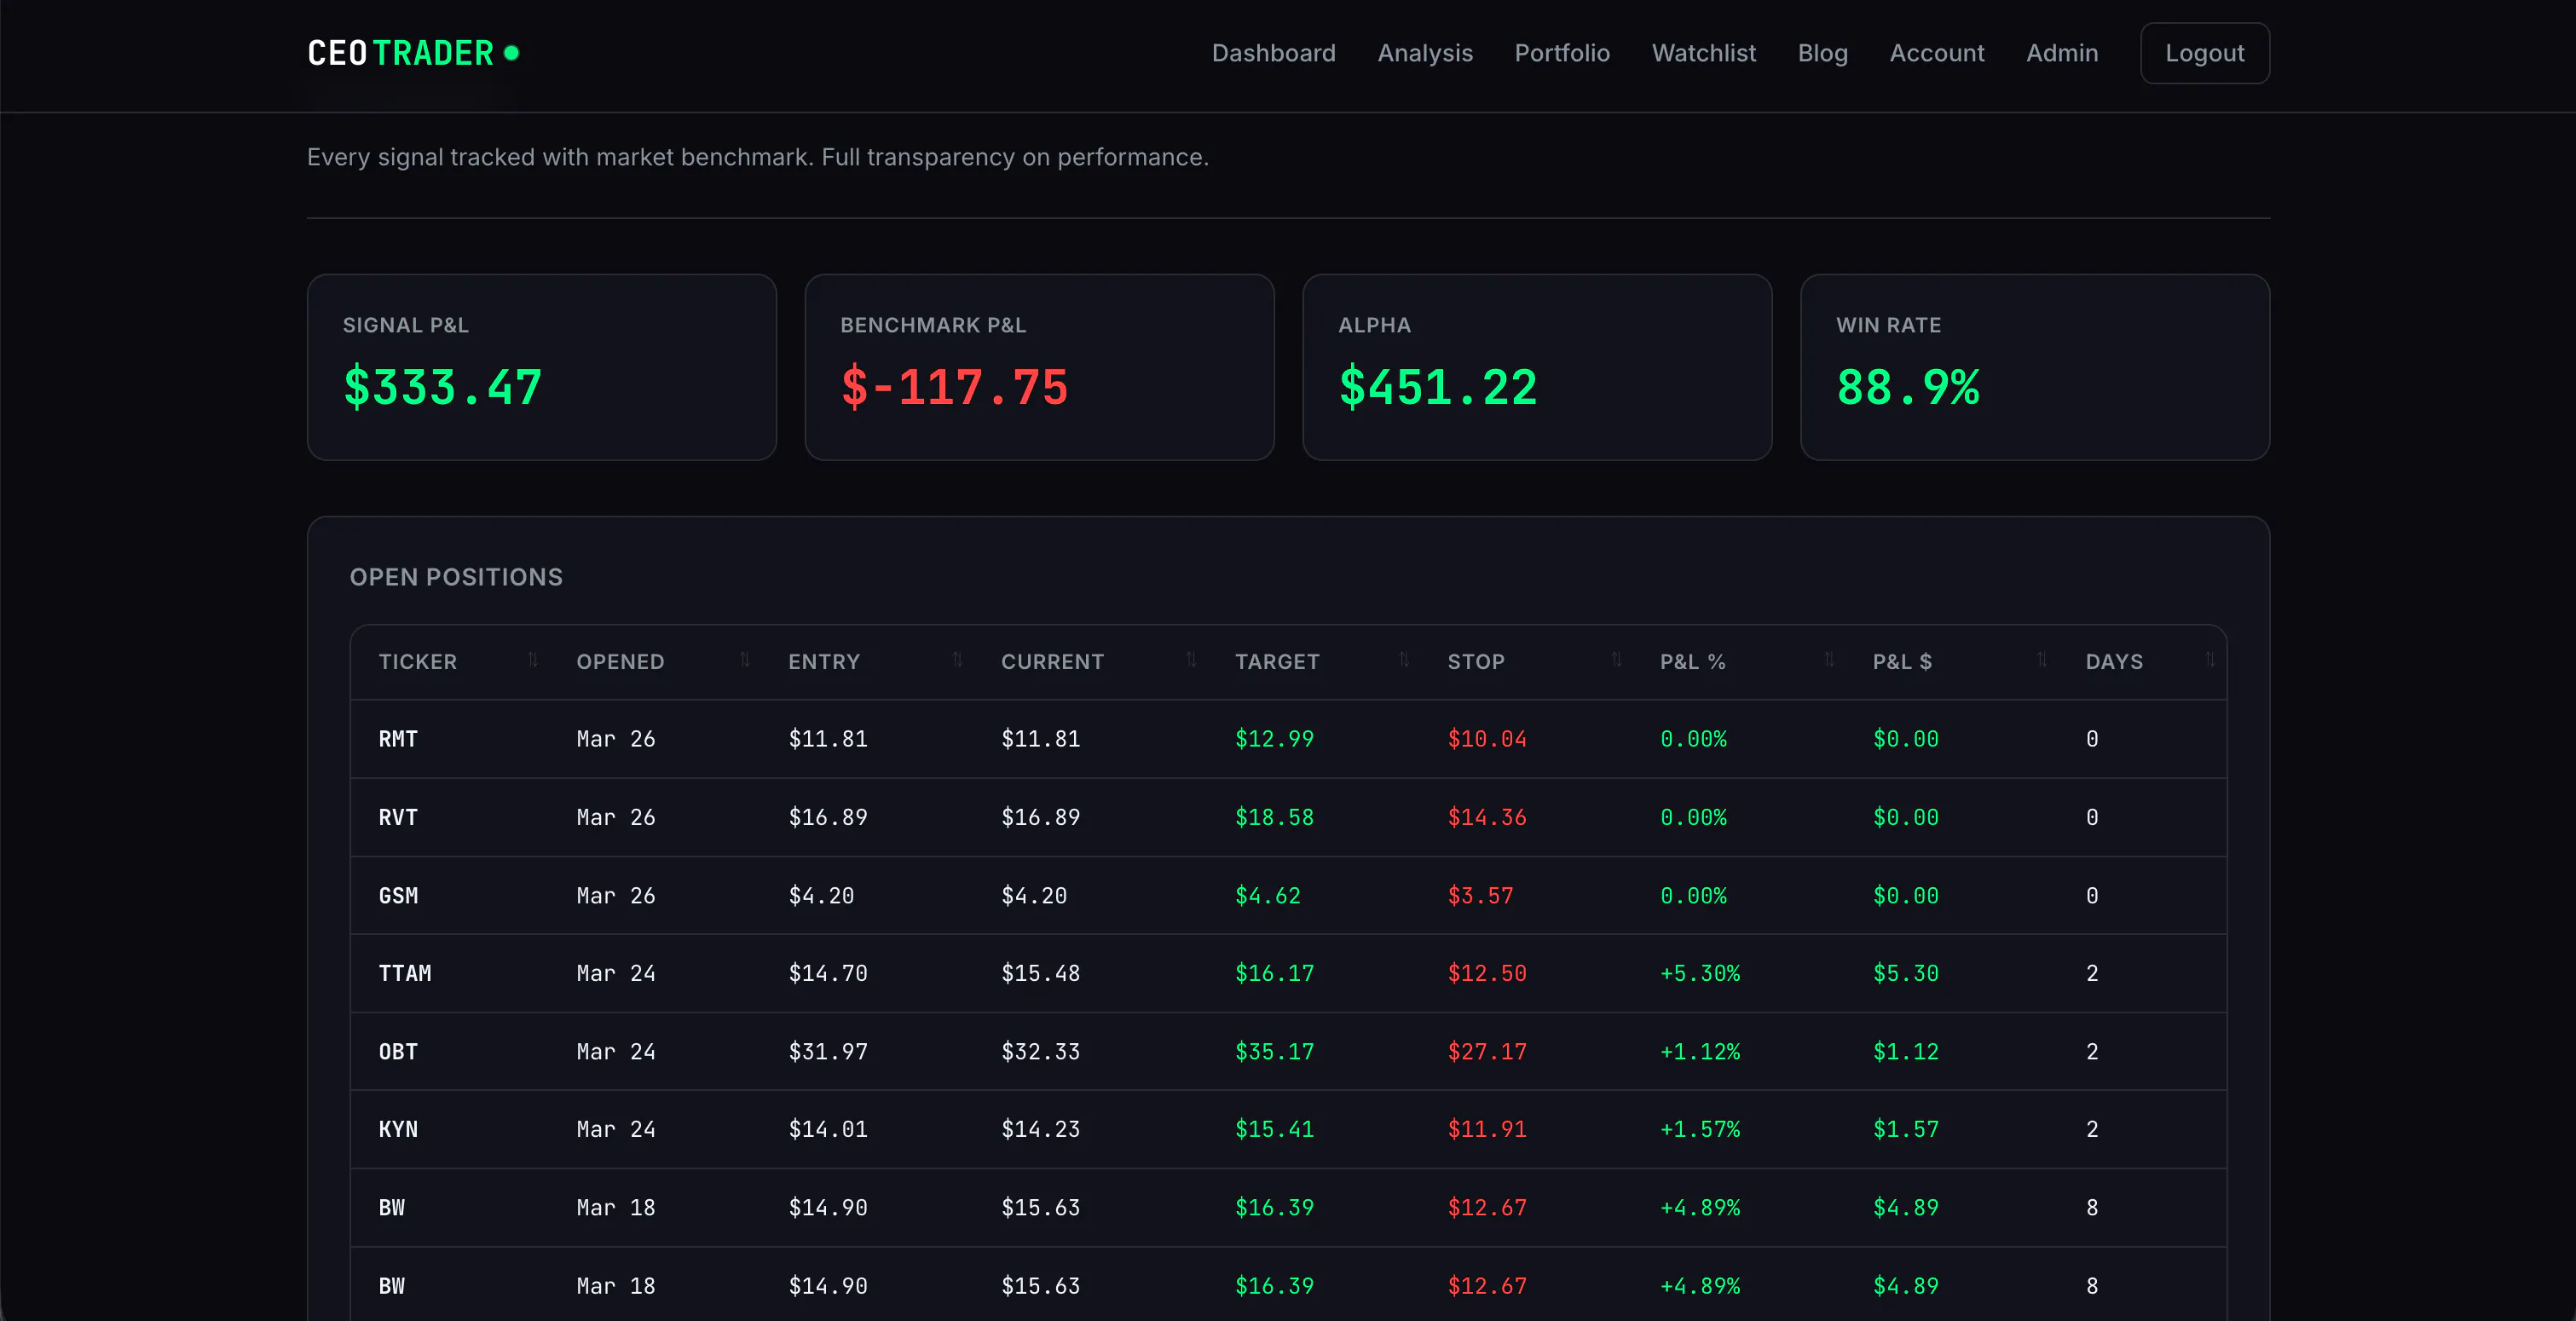Sort by CURRENT price sort icon
The image size is (2576, 1321).
tap(1191, 660)
